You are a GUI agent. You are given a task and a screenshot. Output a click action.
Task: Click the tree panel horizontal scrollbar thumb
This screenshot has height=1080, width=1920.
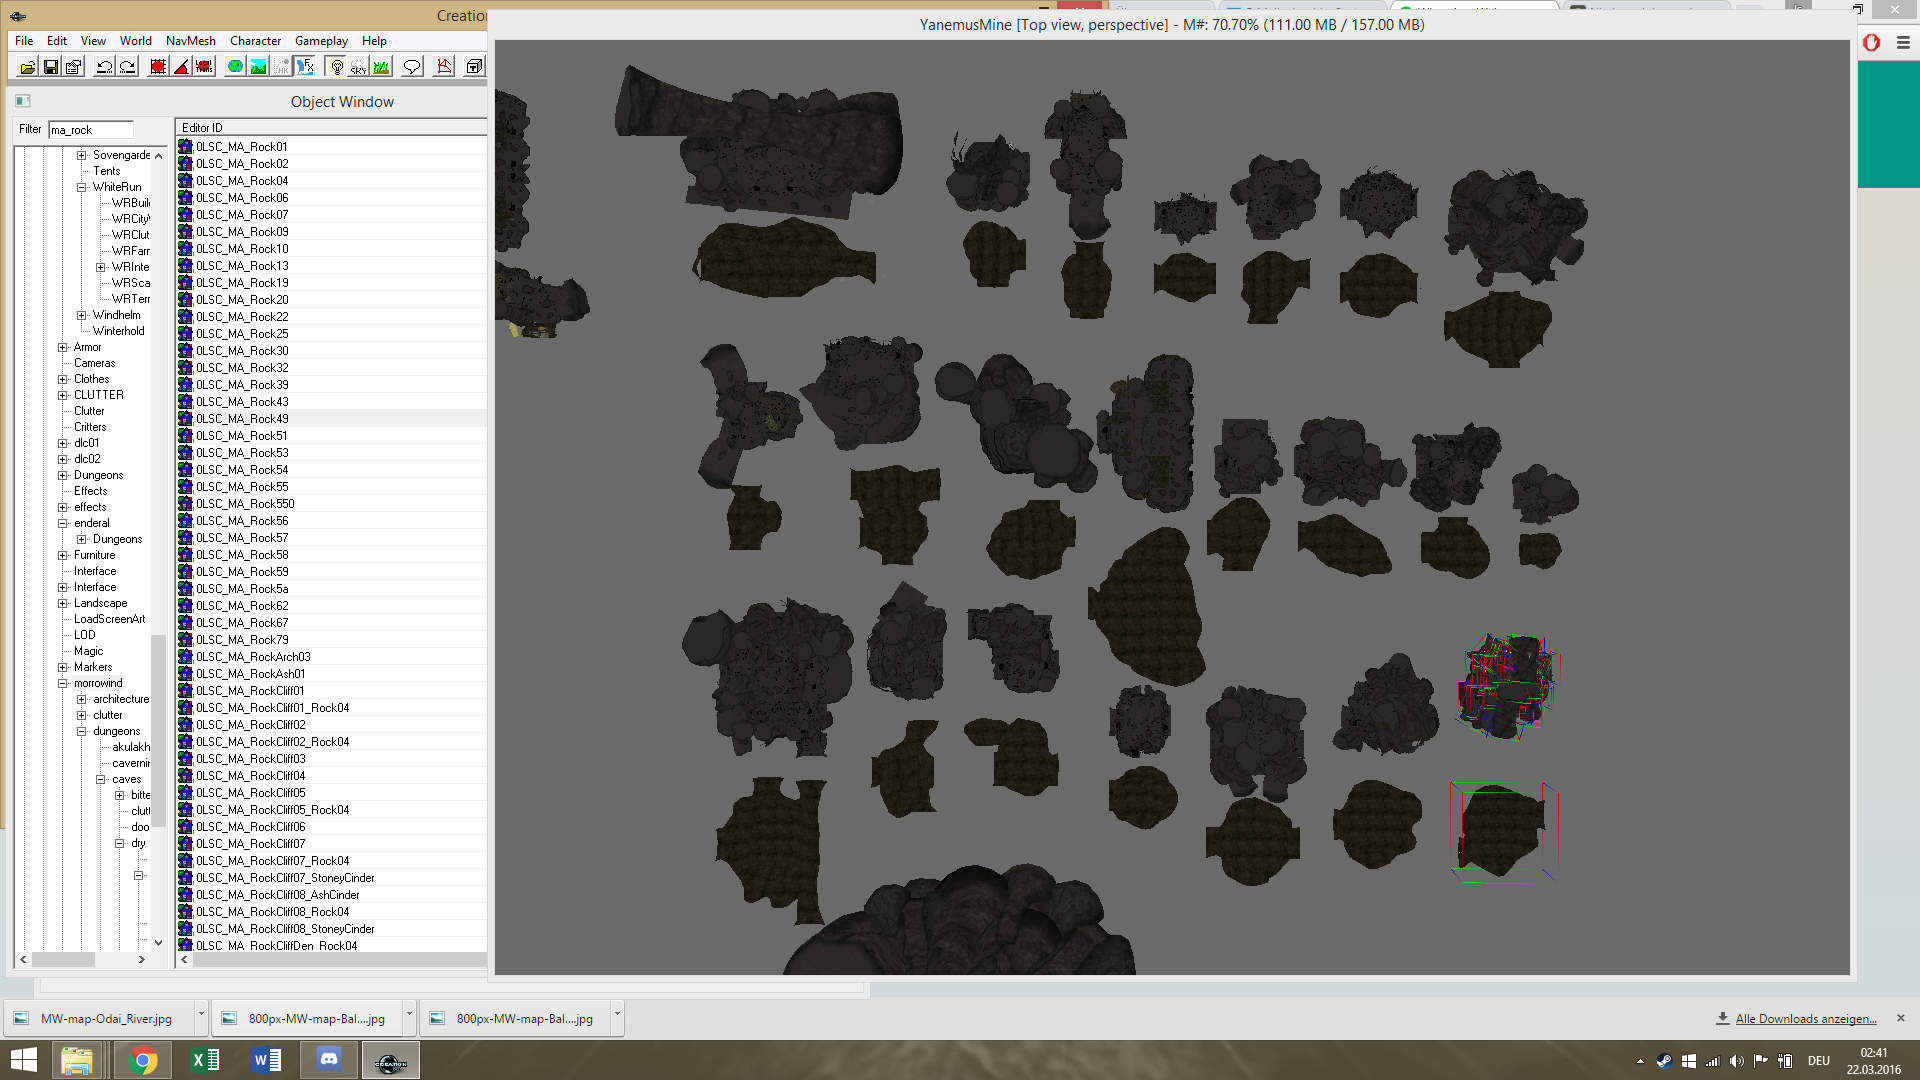click(63, 959)
